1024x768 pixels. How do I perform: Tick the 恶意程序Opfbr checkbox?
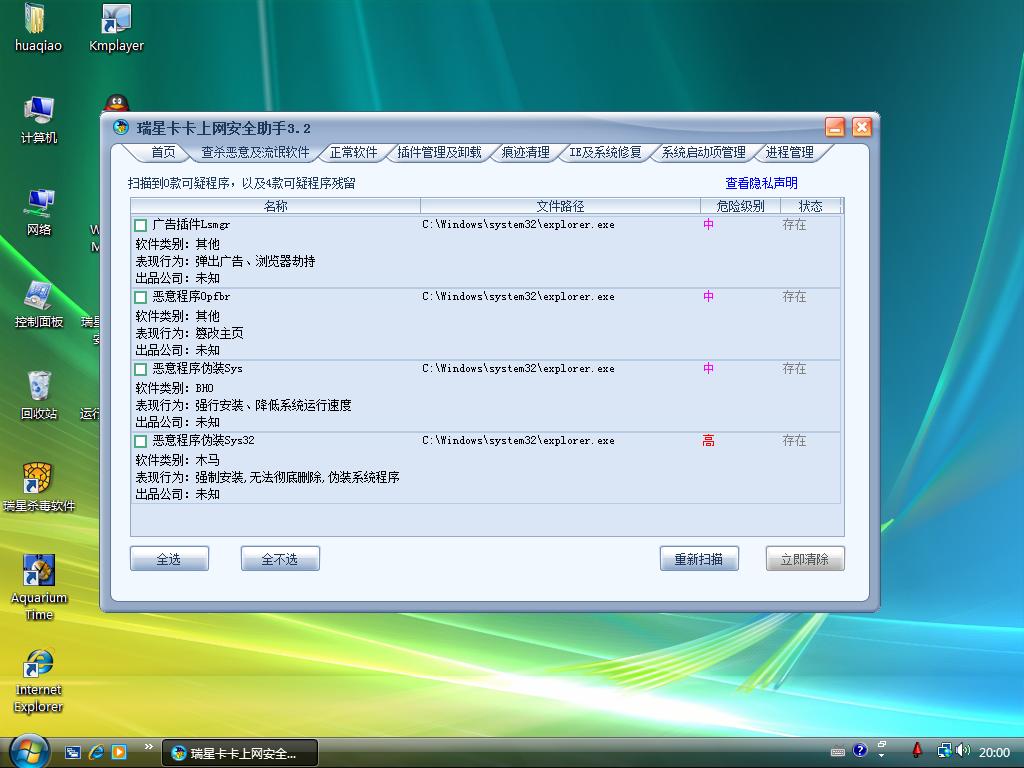click(x=140, y=297)
